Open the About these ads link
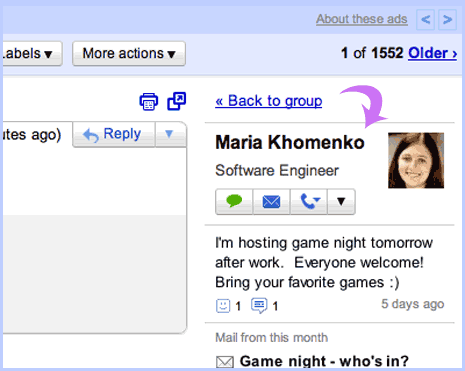The image size is (465, 371). 362,19
